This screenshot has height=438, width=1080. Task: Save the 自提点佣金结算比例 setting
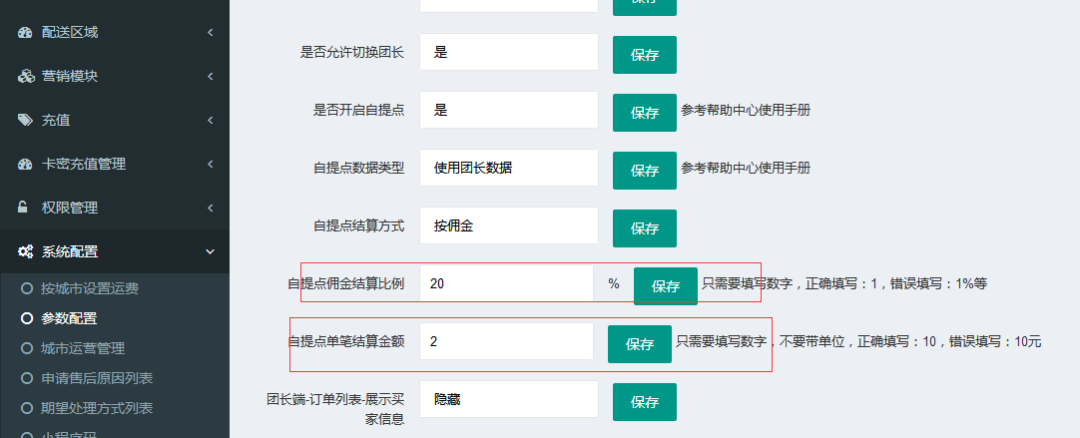[x=666, y=286]
